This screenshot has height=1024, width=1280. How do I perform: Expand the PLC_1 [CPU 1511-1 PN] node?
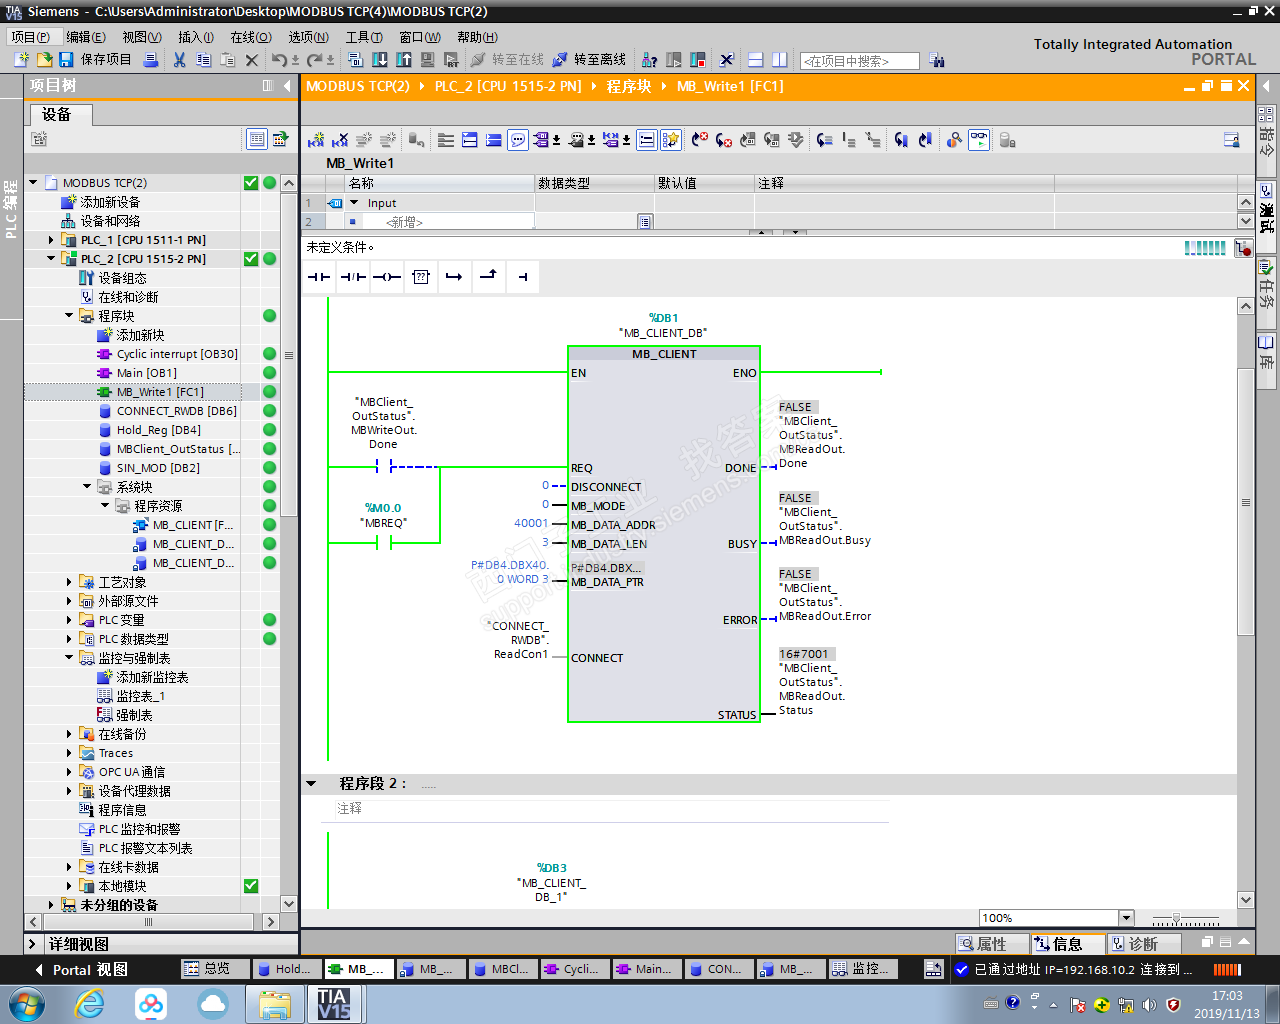click(51, 240)
